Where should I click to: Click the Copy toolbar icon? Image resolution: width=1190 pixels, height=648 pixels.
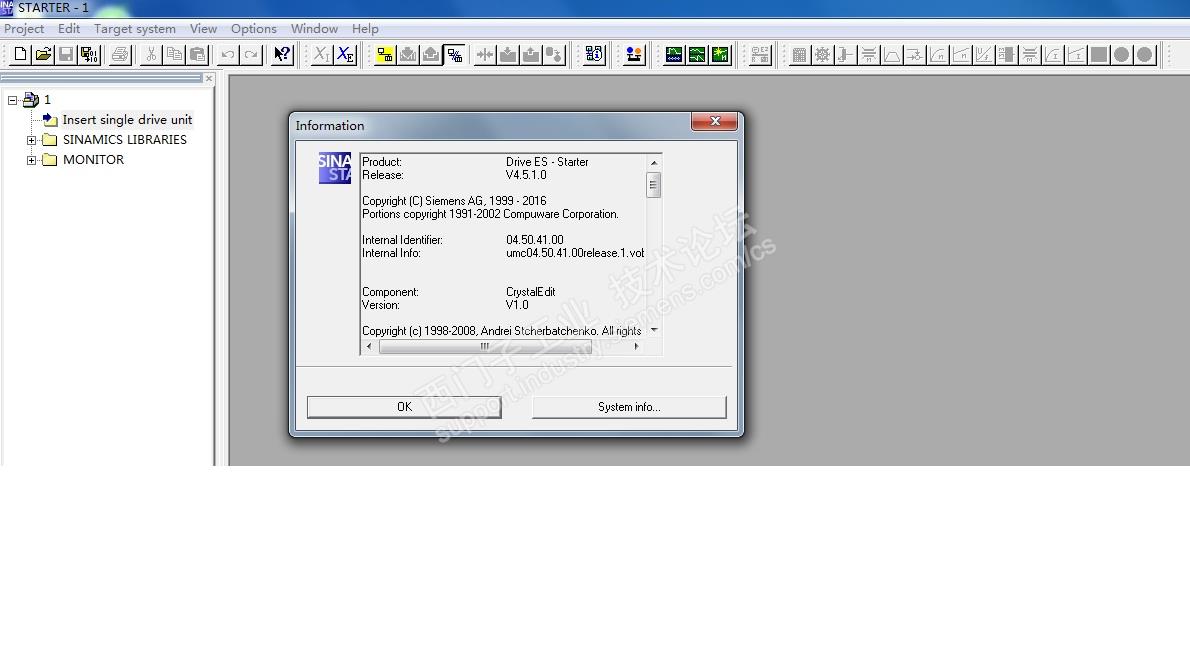[174, 55]
